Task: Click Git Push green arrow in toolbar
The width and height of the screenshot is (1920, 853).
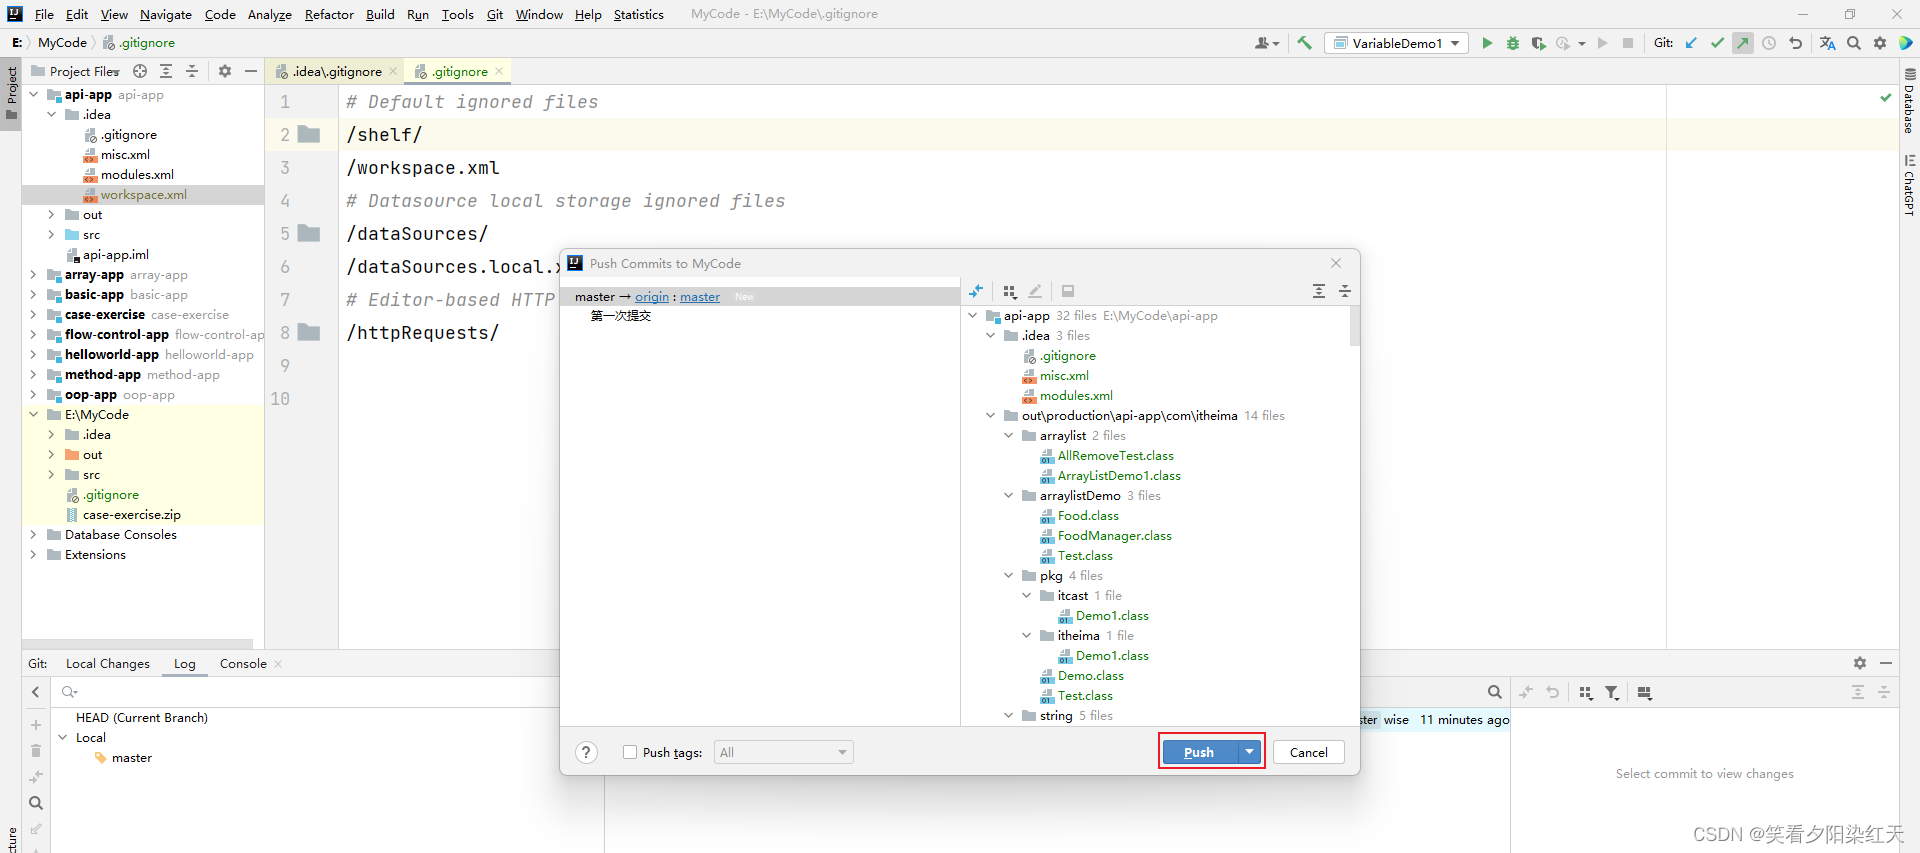Action: 1743,43
